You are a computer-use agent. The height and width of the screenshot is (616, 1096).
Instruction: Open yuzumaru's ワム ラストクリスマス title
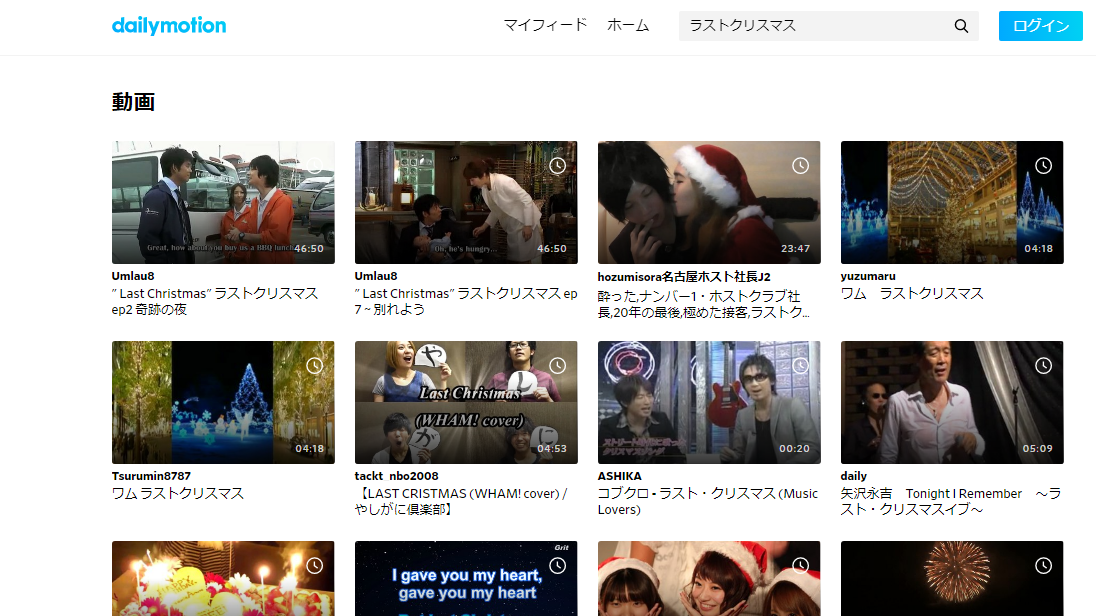(911, 294)
